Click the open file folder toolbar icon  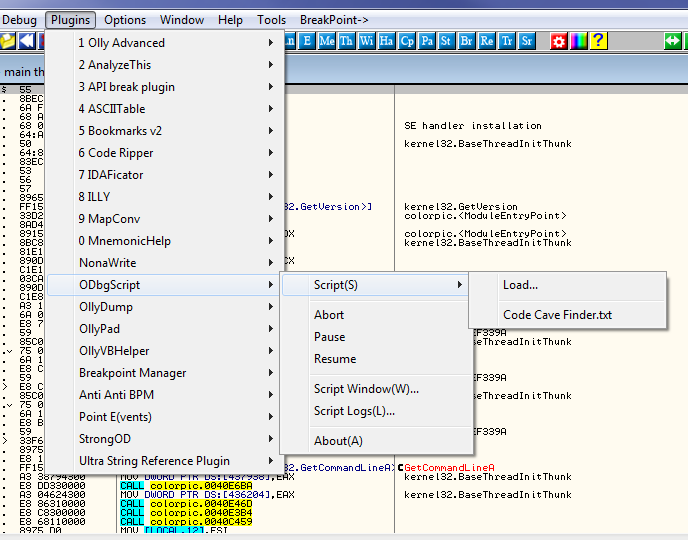coord(7,41)
